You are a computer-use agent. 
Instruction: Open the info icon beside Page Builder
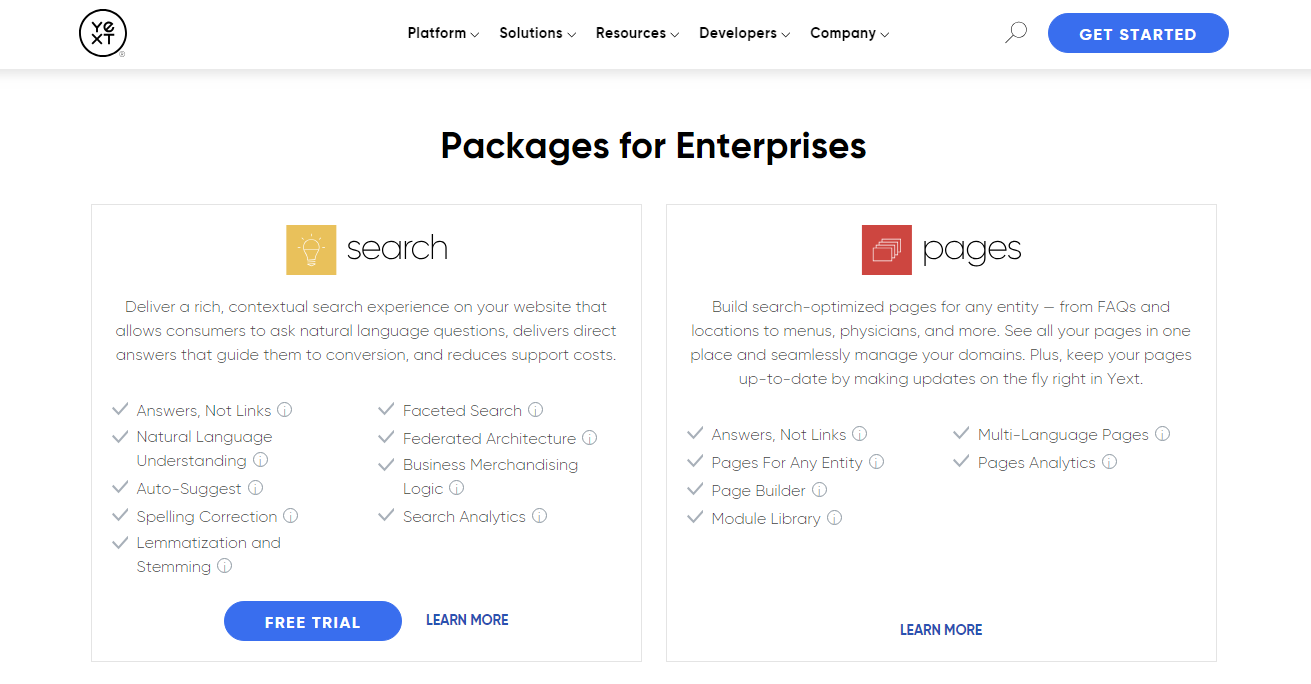tap(820, 490)
